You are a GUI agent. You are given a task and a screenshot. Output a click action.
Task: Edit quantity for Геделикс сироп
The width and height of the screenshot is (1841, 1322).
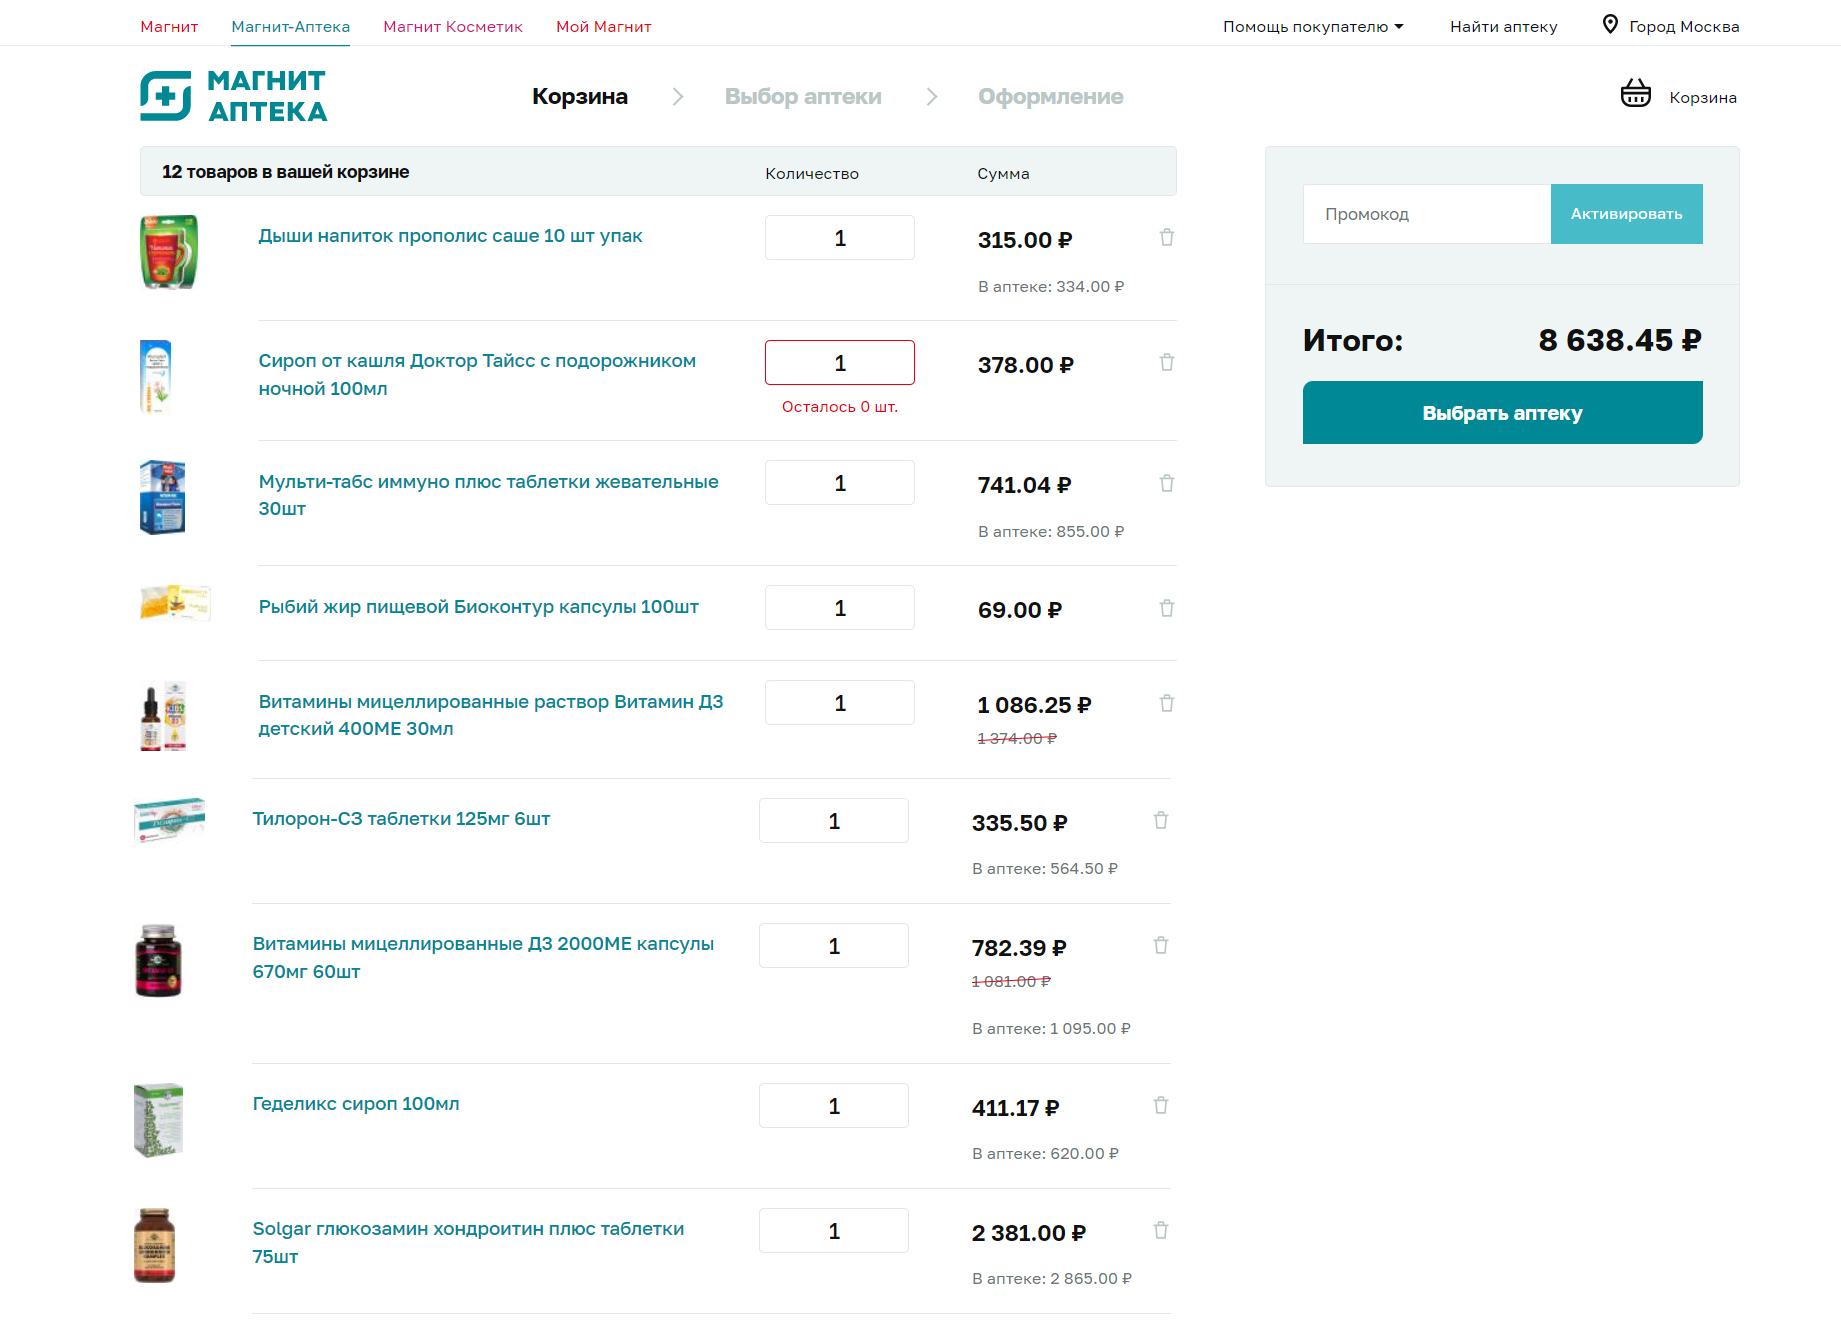coord(834,1106)
